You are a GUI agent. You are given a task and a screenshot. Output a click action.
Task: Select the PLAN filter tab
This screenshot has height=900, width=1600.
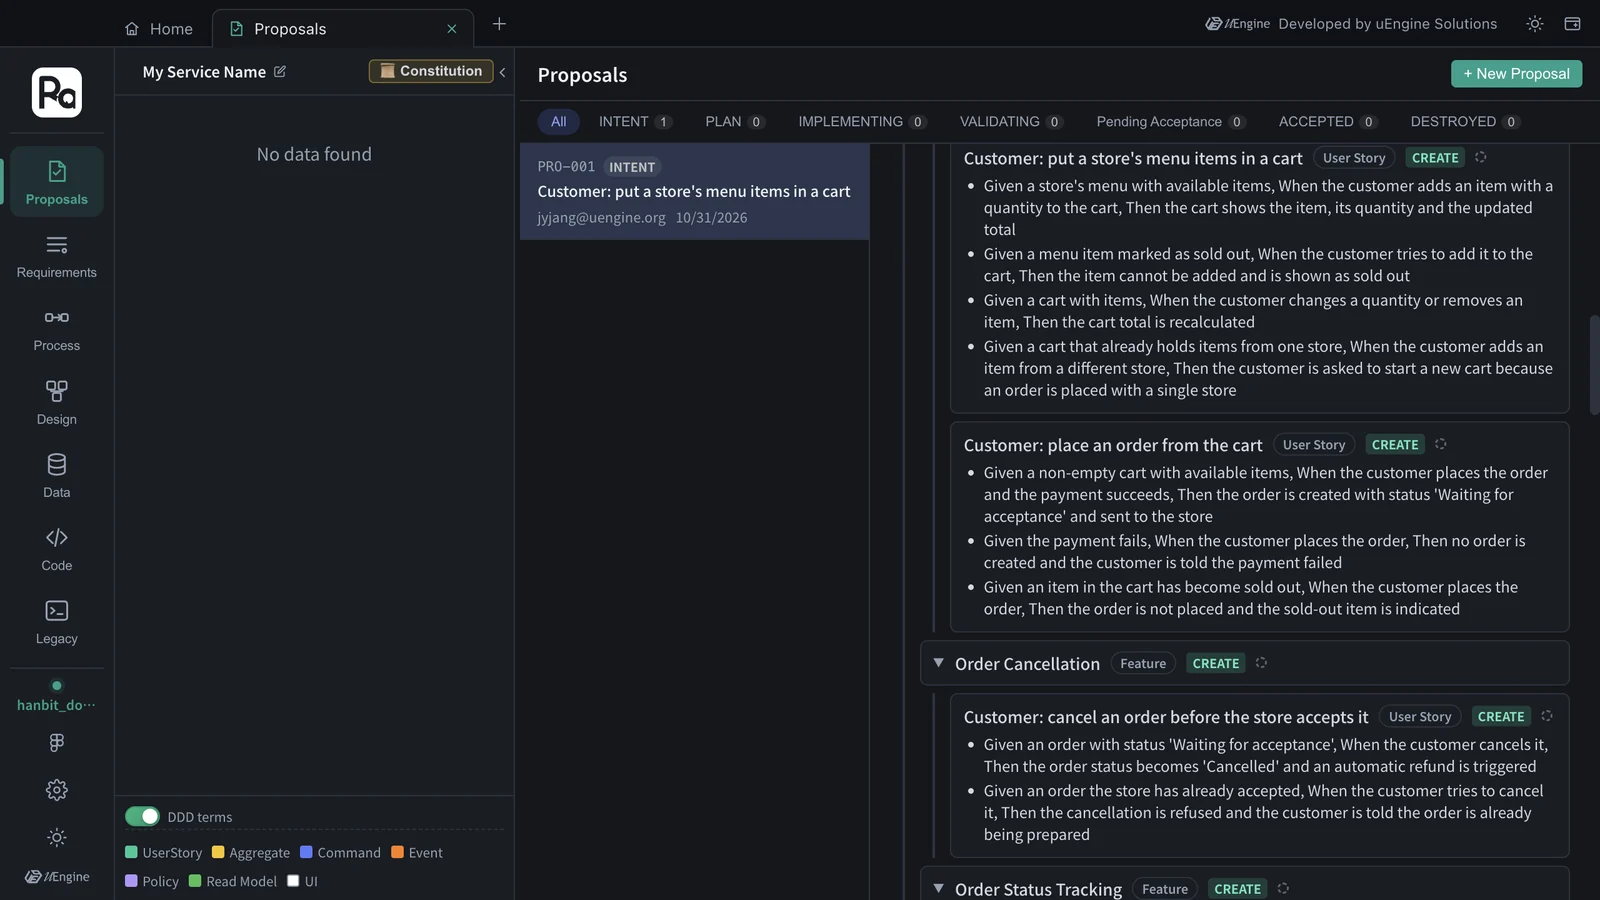(x=735, y=122)
